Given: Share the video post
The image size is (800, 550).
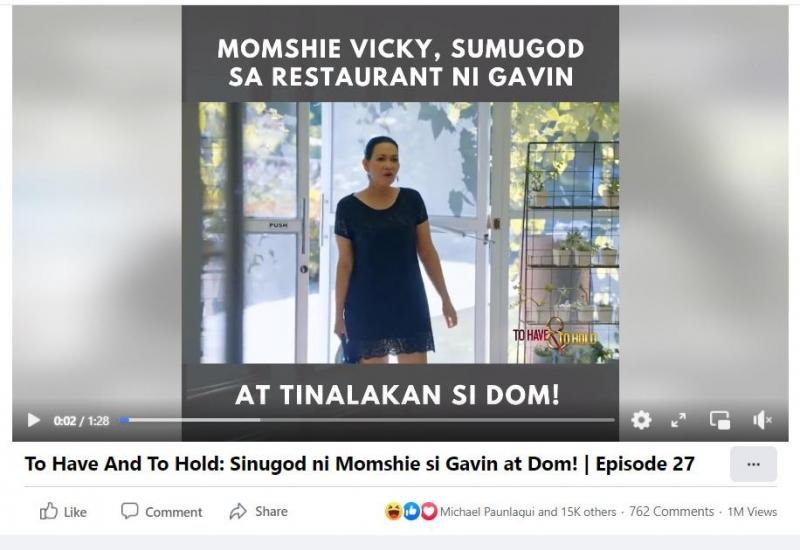Looking at the screenshot, I should pyautogui.click(x=258, y=511).
